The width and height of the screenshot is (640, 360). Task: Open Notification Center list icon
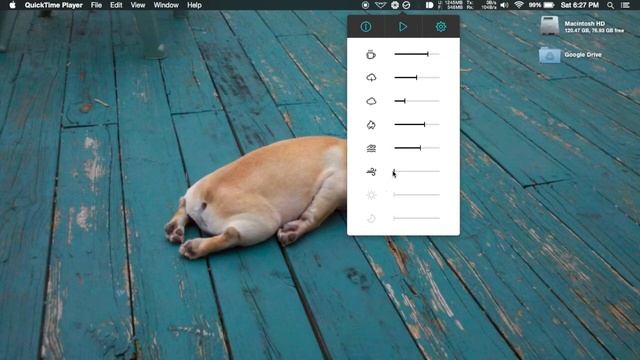point(625,5)
